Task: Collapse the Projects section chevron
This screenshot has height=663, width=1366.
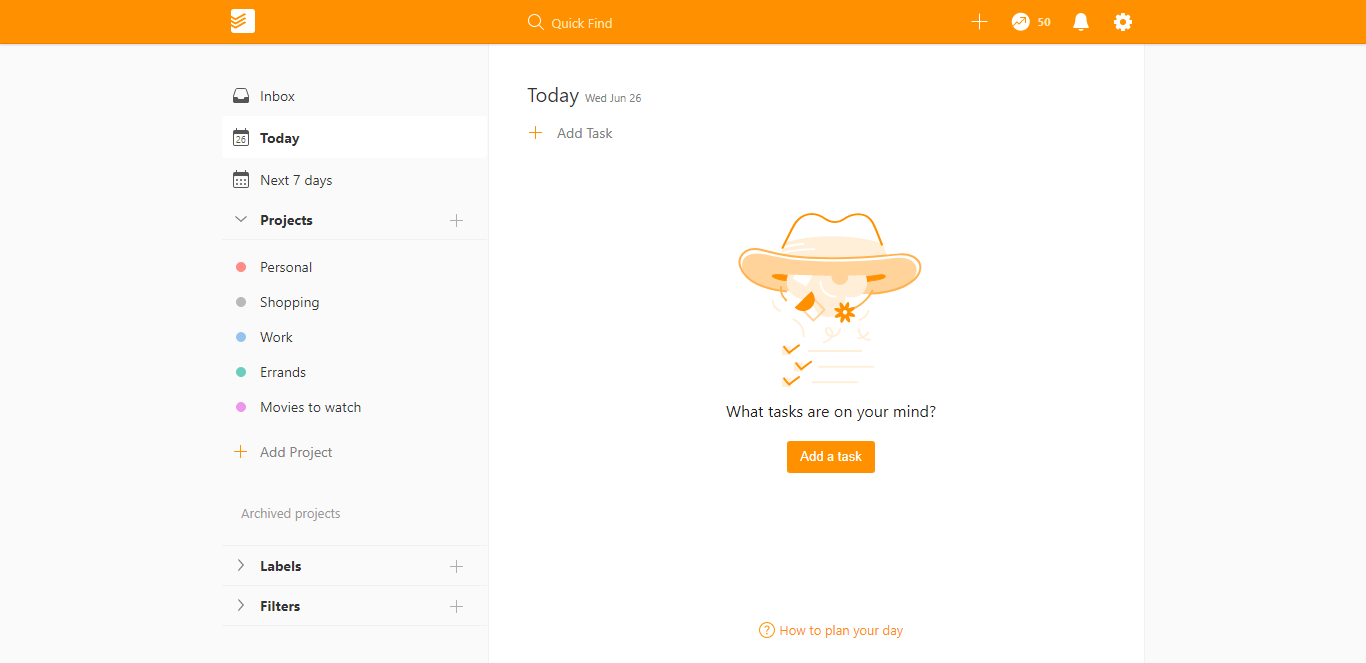Action: point(240,219)
